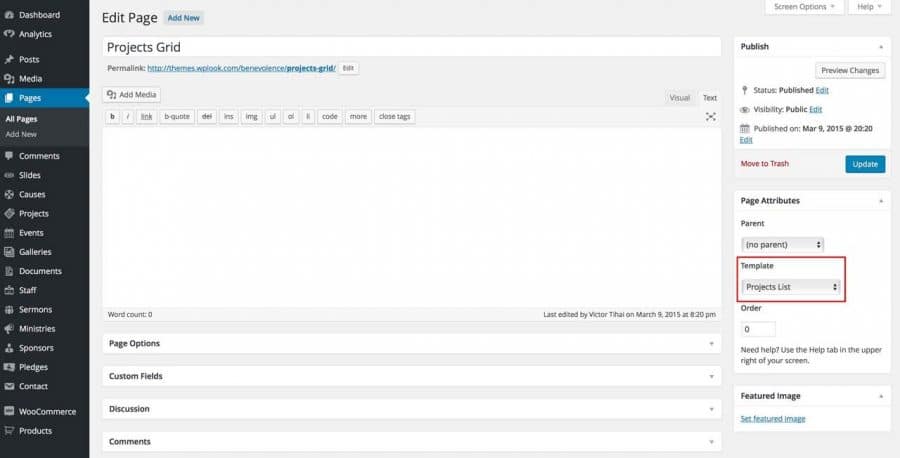Click the Sermons sidebar icon

coord(9,309)
